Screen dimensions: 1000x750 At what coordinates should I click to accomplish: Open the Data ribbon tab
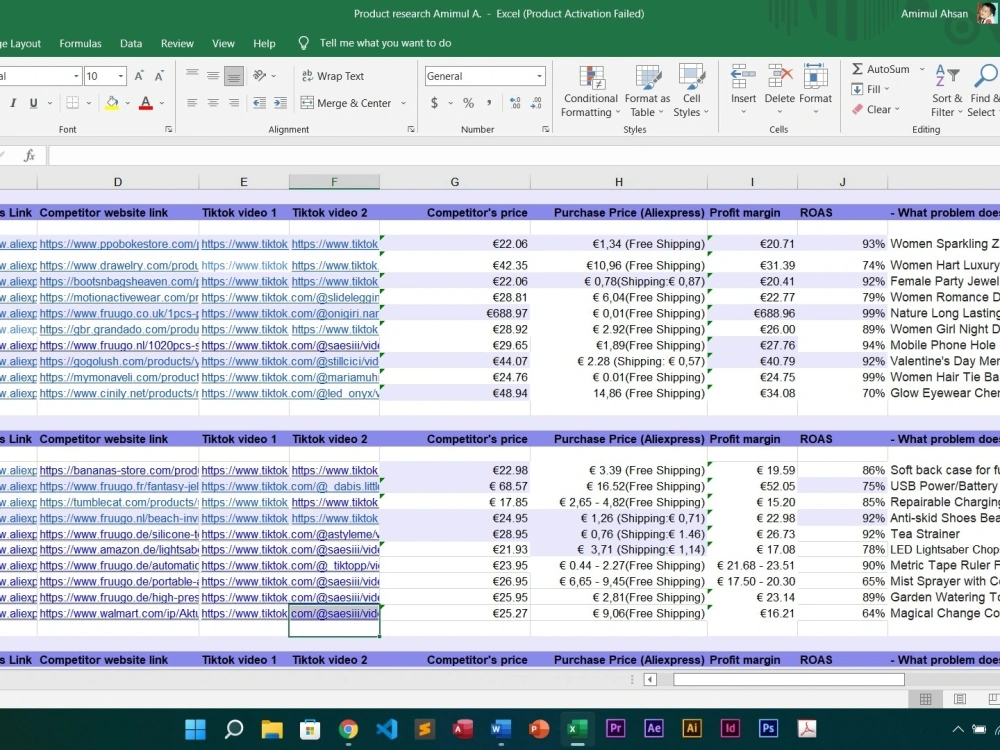(131, 43)
